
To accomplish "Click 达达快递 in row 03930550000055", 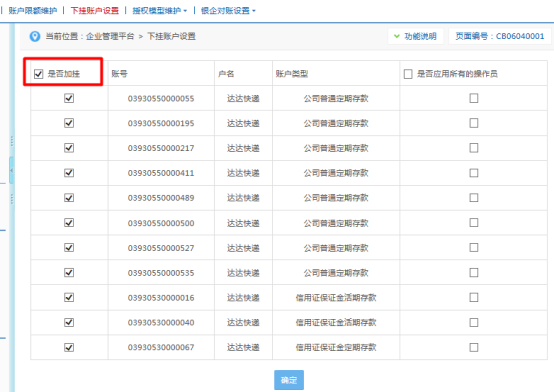I will pos(243,98).
